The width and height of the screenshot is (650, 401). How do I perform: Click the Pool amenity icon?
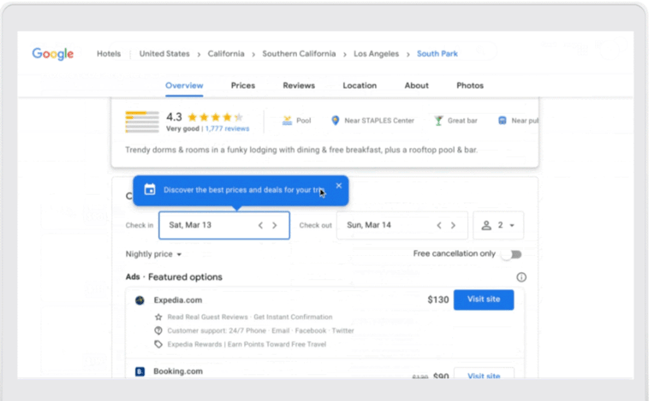point(287,121)
